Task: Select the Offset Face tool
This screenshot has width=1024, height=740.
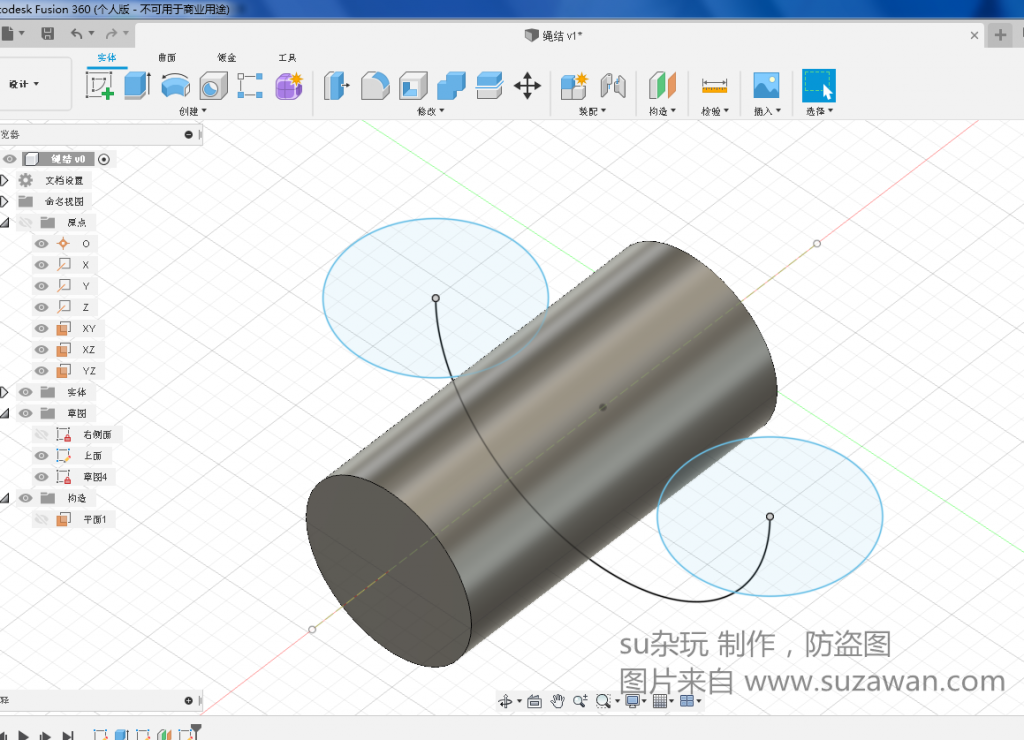Action: pyautogui.click(x=489, y=86)
